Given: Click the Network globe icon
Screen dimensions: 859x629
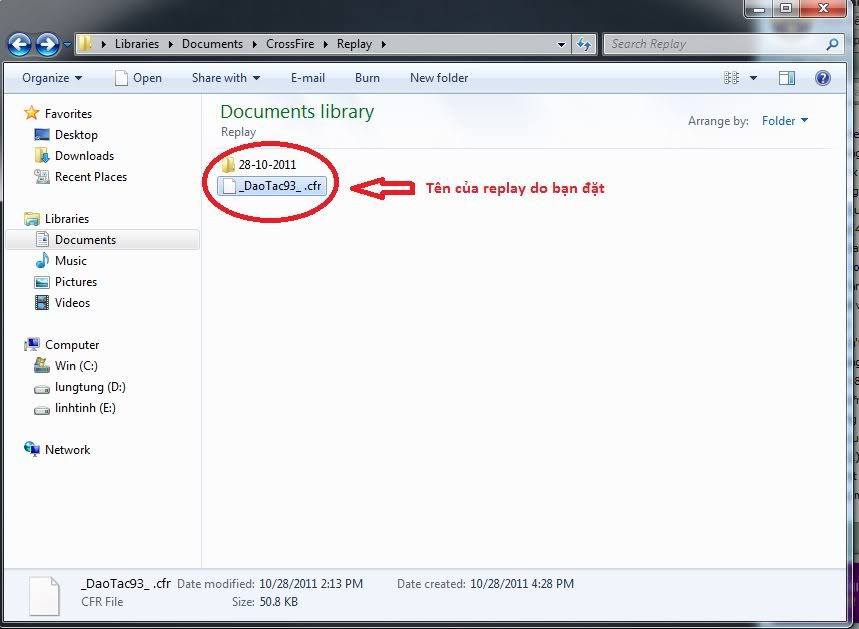Looking at the screenshot, I should (32, 449).
